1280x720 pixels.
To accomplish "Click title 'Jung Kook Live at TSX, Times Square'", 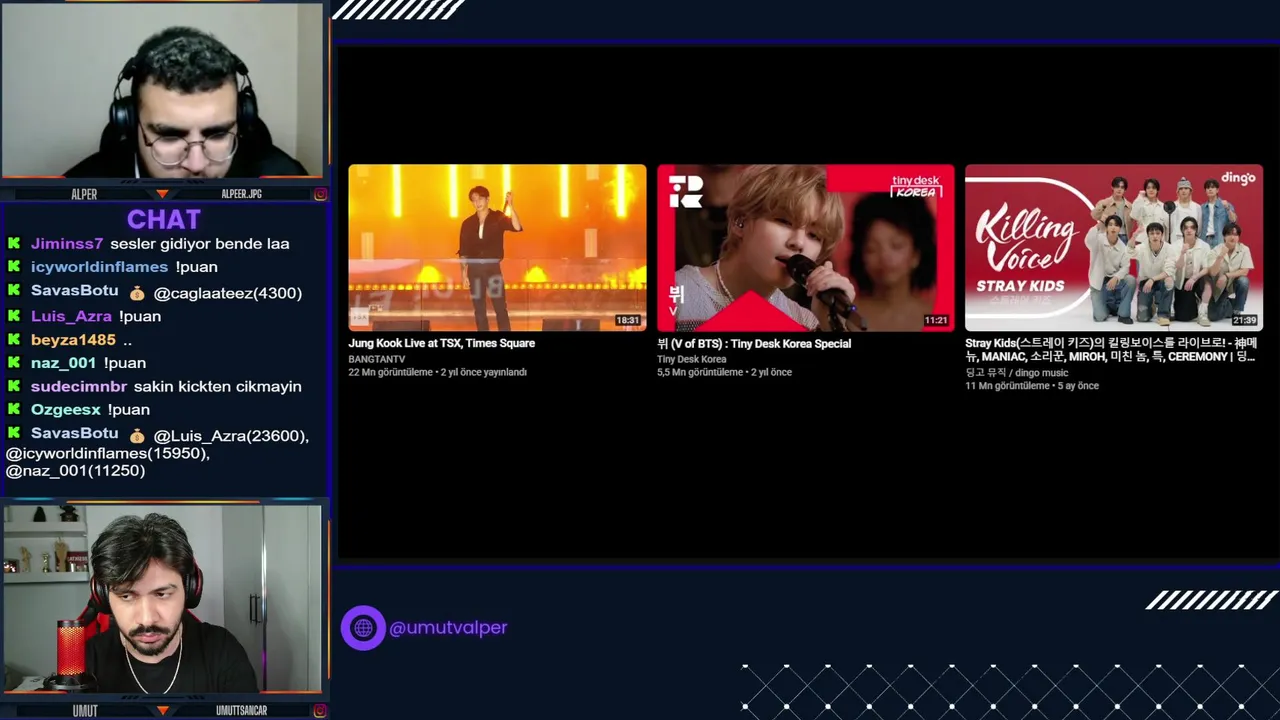I will [441, 343].
